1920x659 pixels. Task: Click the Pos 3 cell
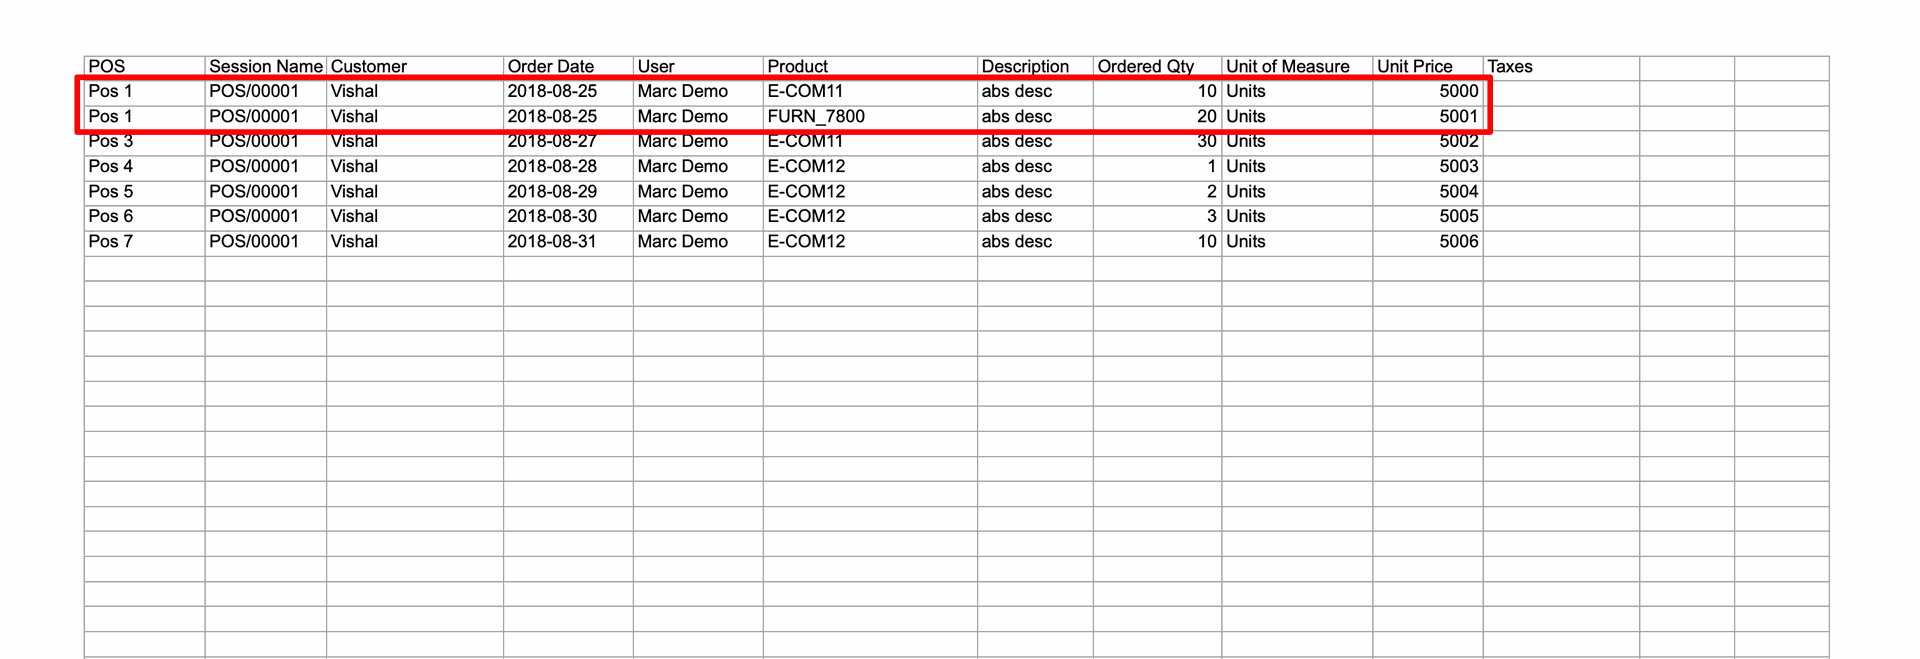145,143
